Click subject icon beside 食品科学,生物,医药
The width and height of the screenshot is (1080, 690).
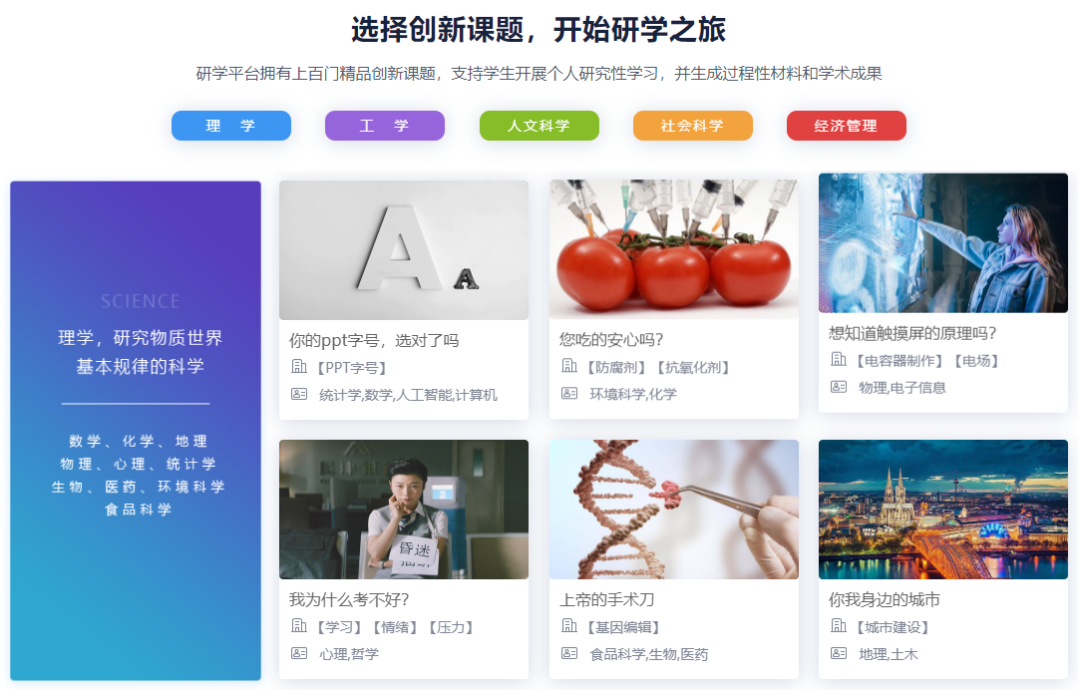569,654
